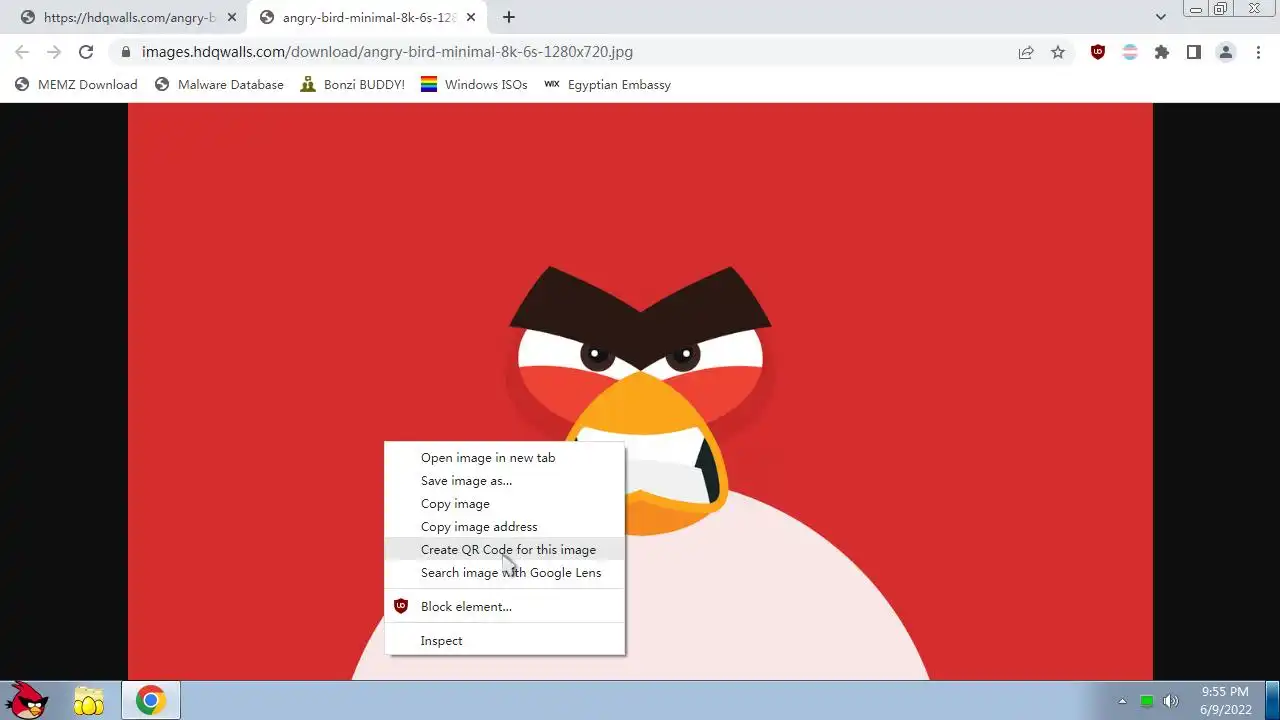Click the browser Back arrow

(x=22, y=52)
